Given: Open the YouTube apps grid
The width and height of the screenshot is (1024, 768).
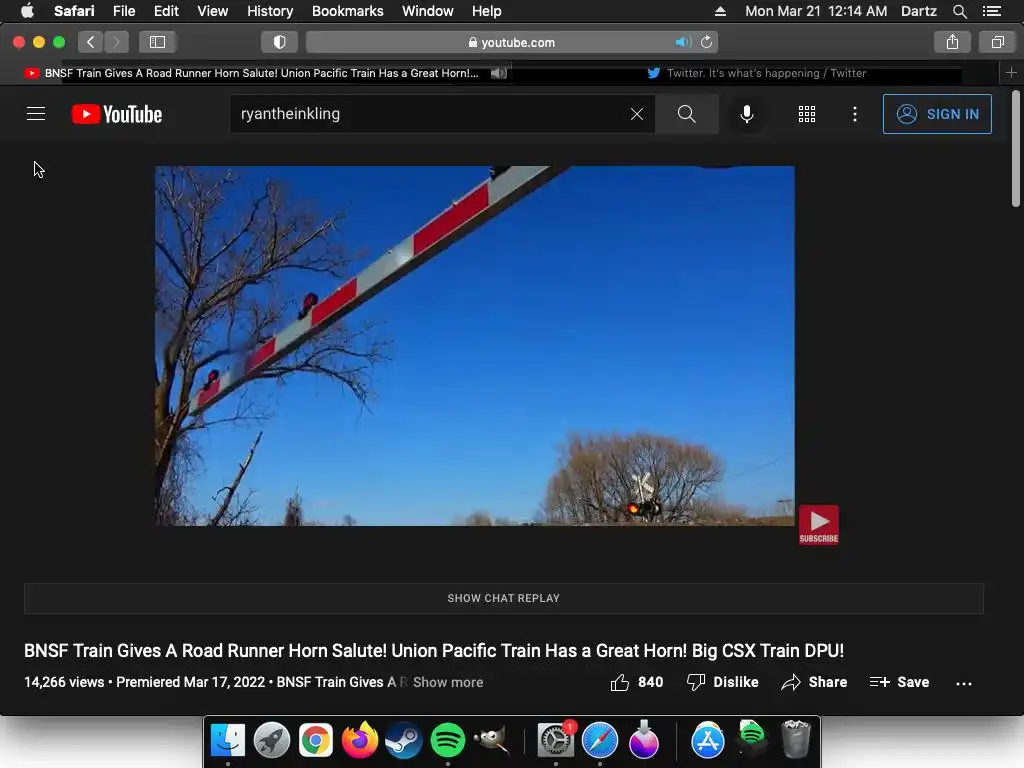Looking at the screenshot, I should pyautogui.click(x=807, y=114).
